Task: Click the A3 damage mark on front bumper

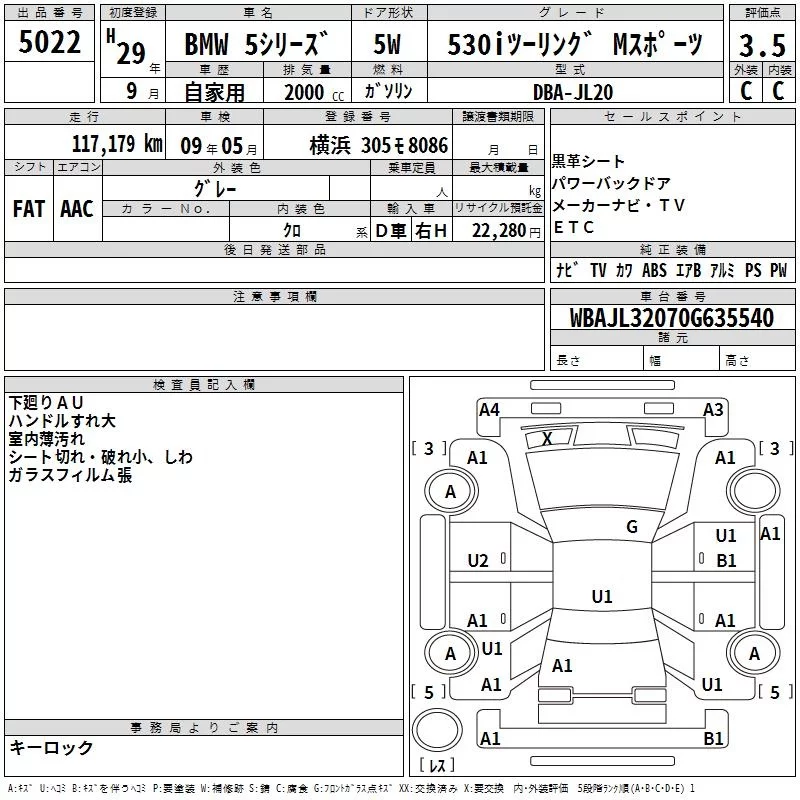Action: (713, 409)
